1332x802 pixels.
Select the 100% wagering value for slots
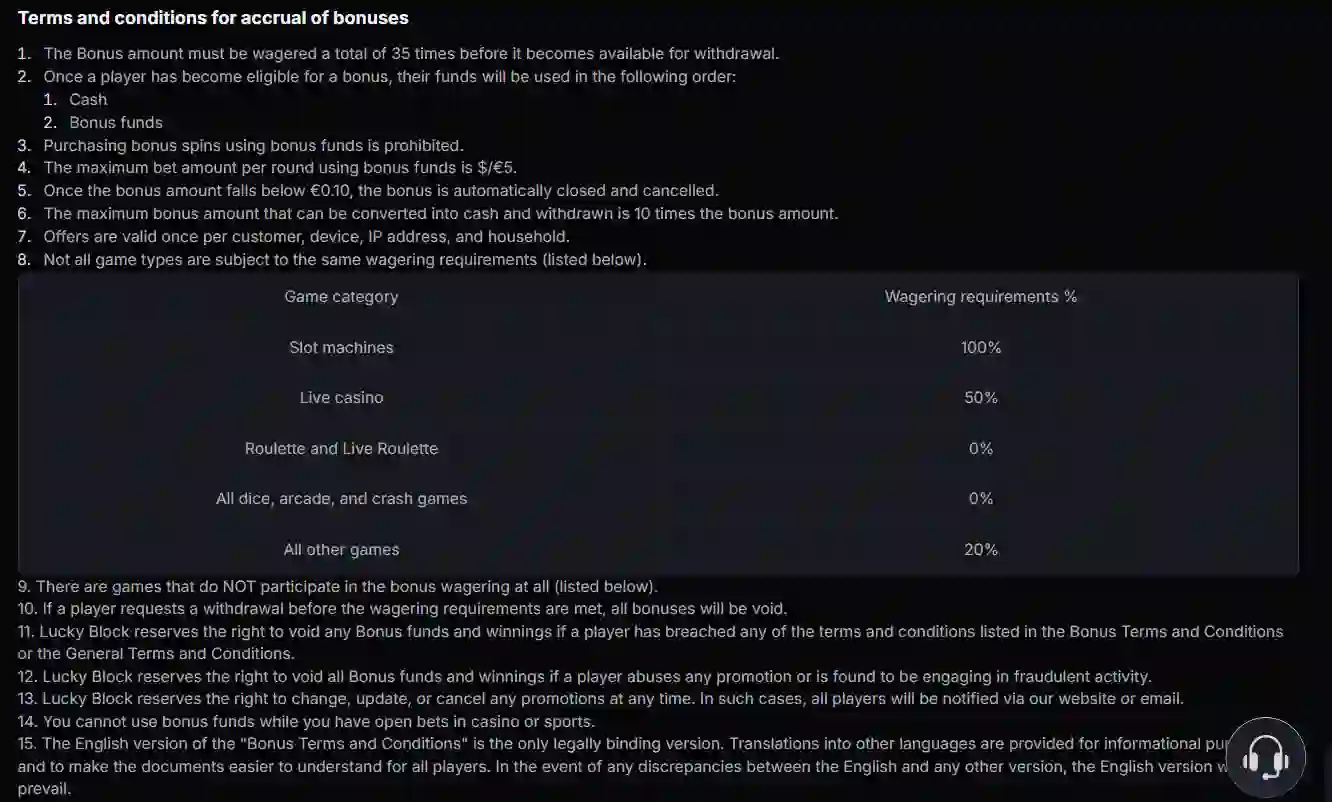click(x=981, y=347)
